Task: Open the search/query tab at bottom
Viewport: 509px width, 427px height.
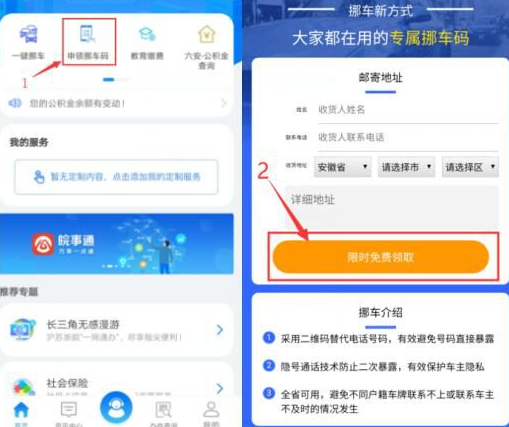Action: (x=163, y=410)
